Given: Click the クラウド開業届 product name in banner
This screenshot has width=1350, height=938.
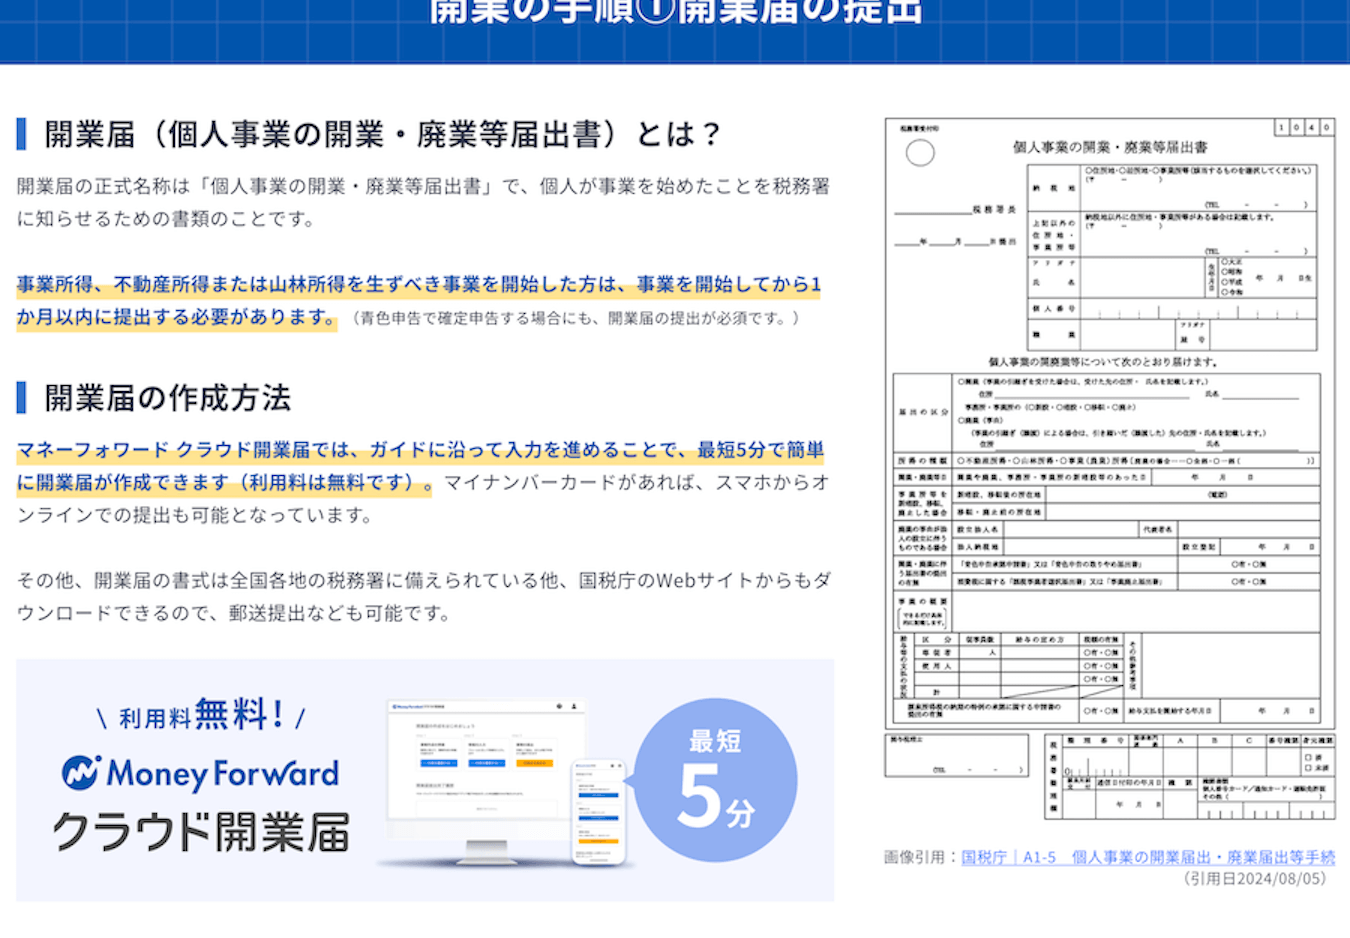Looking at the screenshot, I should (201, 832).
